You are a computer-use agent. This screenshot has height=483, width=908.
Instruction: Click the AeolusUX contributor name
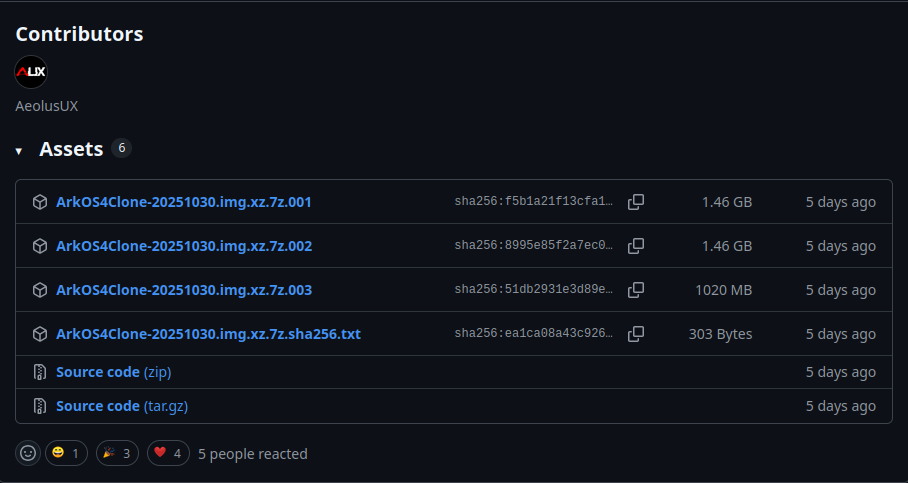tap(46, 105)
